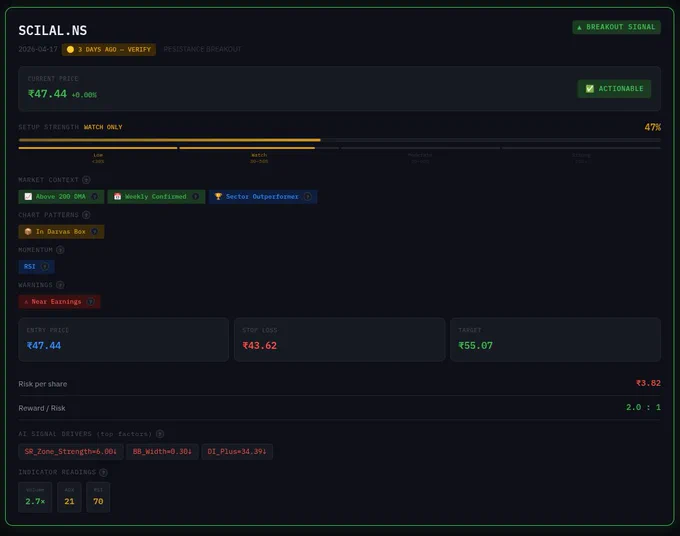Viewport: 680px width, 536px height.
Task: Click the Stop Loss ₹43.62 card
Action: click(340, 340)
